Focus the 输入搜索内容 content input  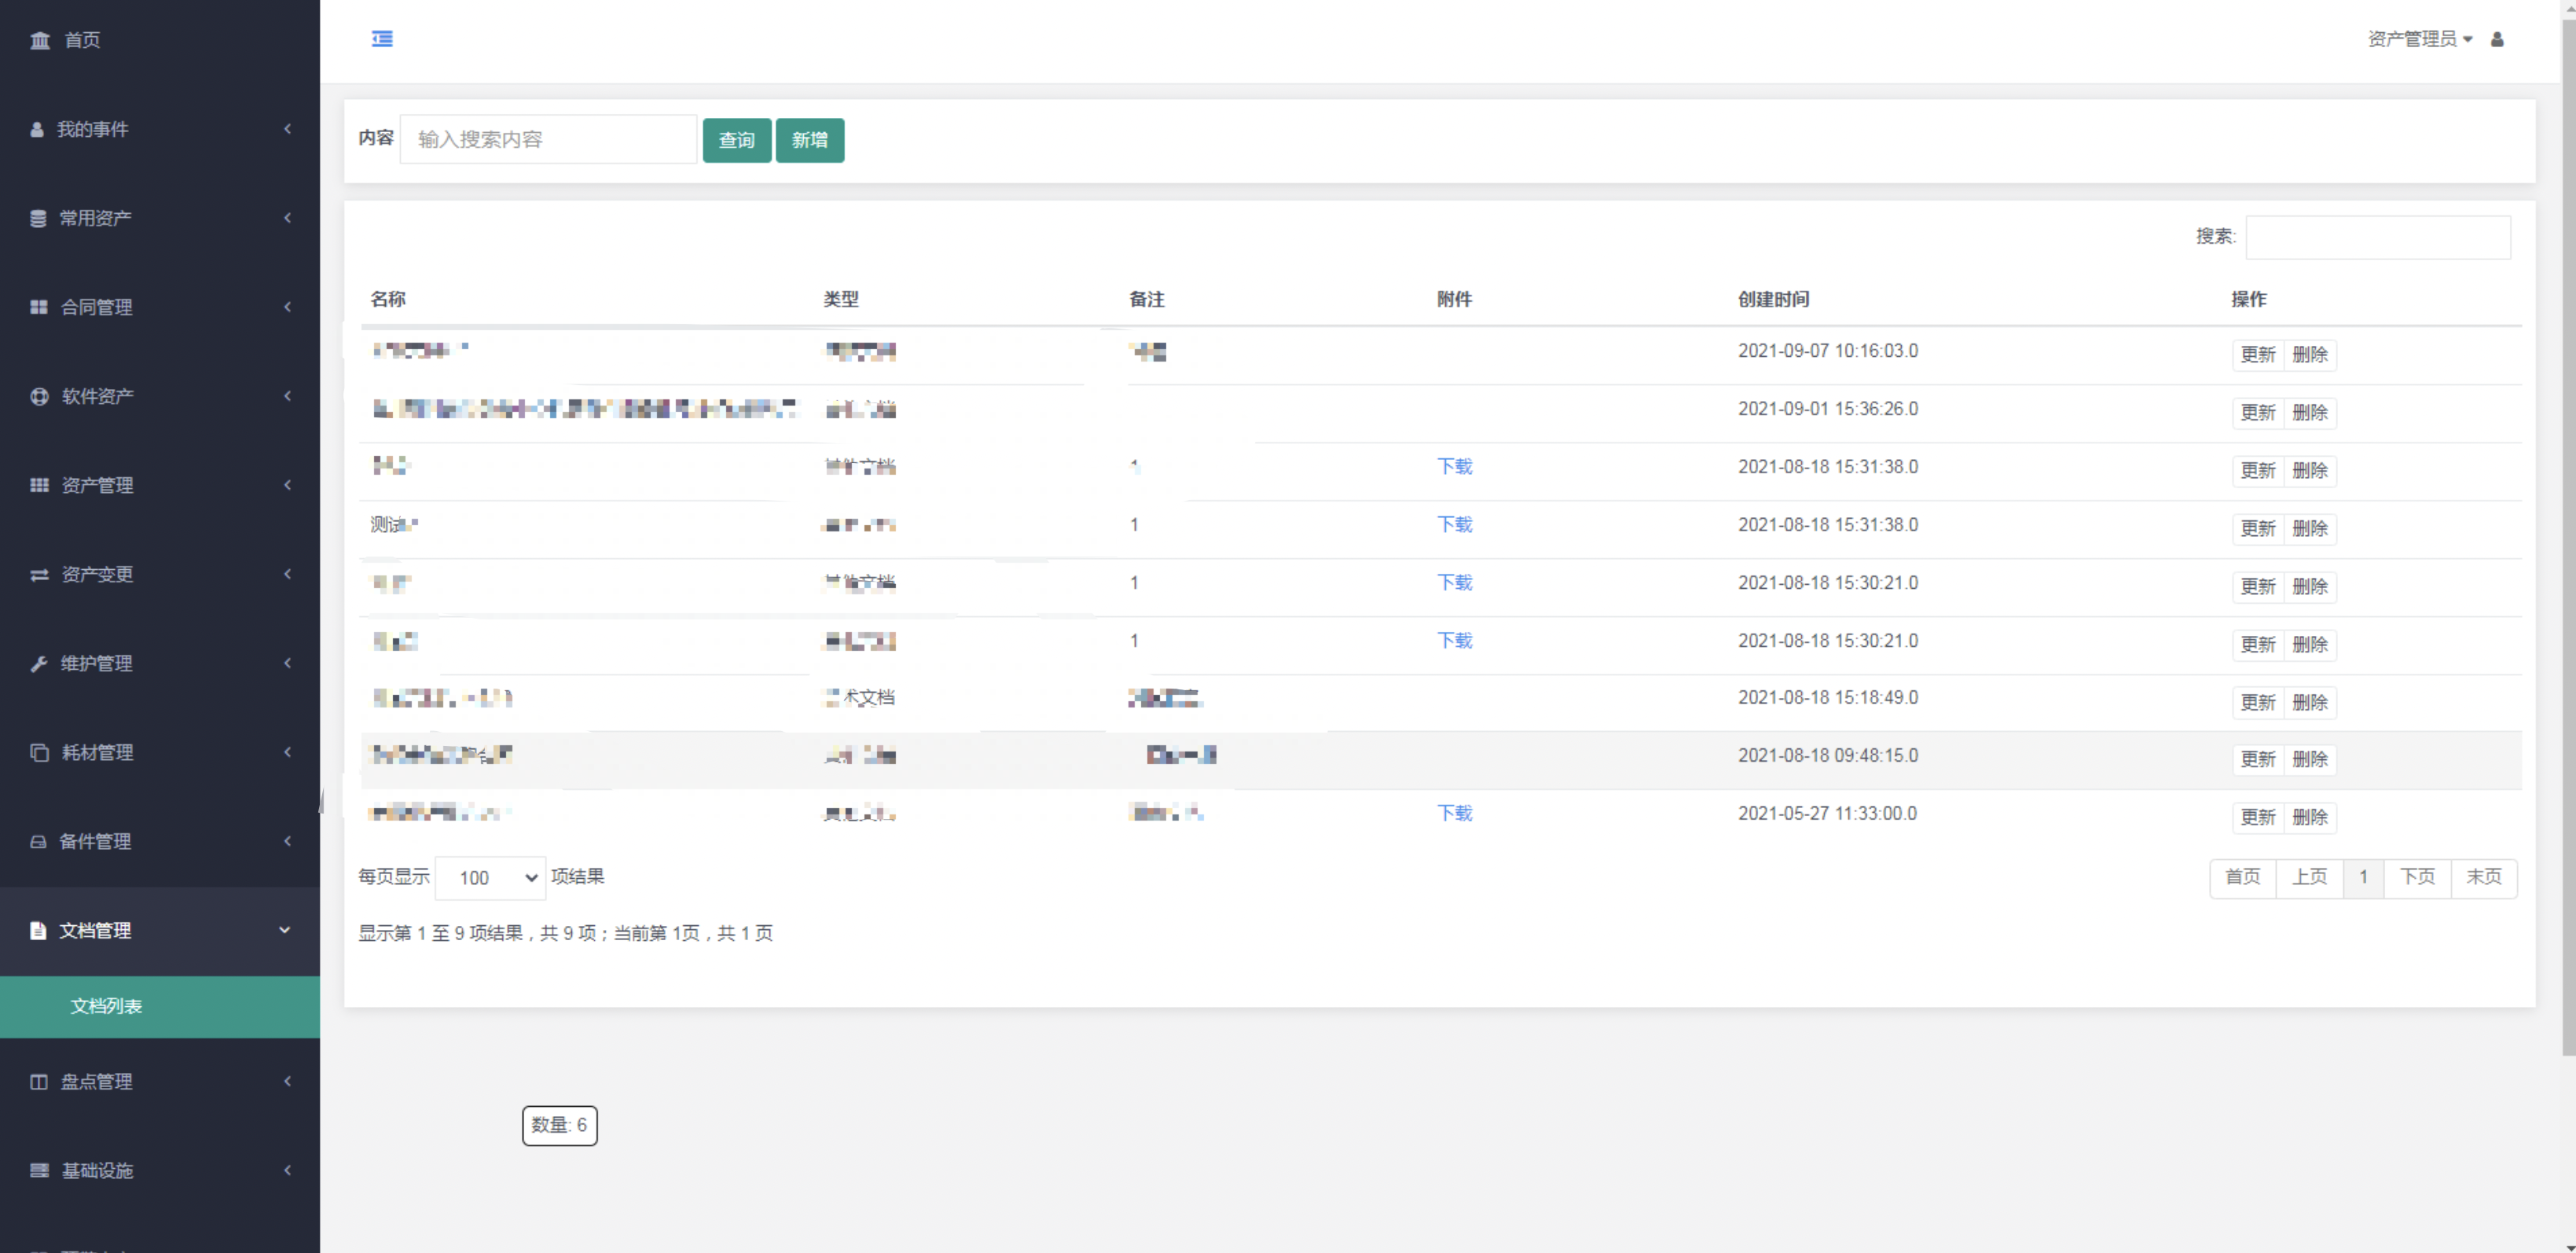[x=548, y=139]
